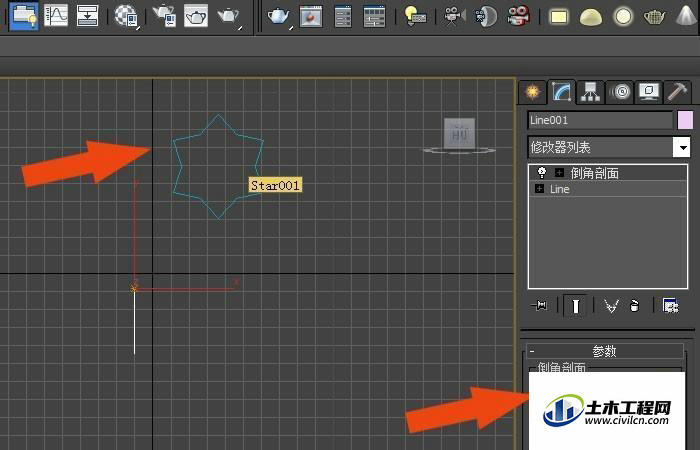Open the render frame window with red object

[311, 17]
